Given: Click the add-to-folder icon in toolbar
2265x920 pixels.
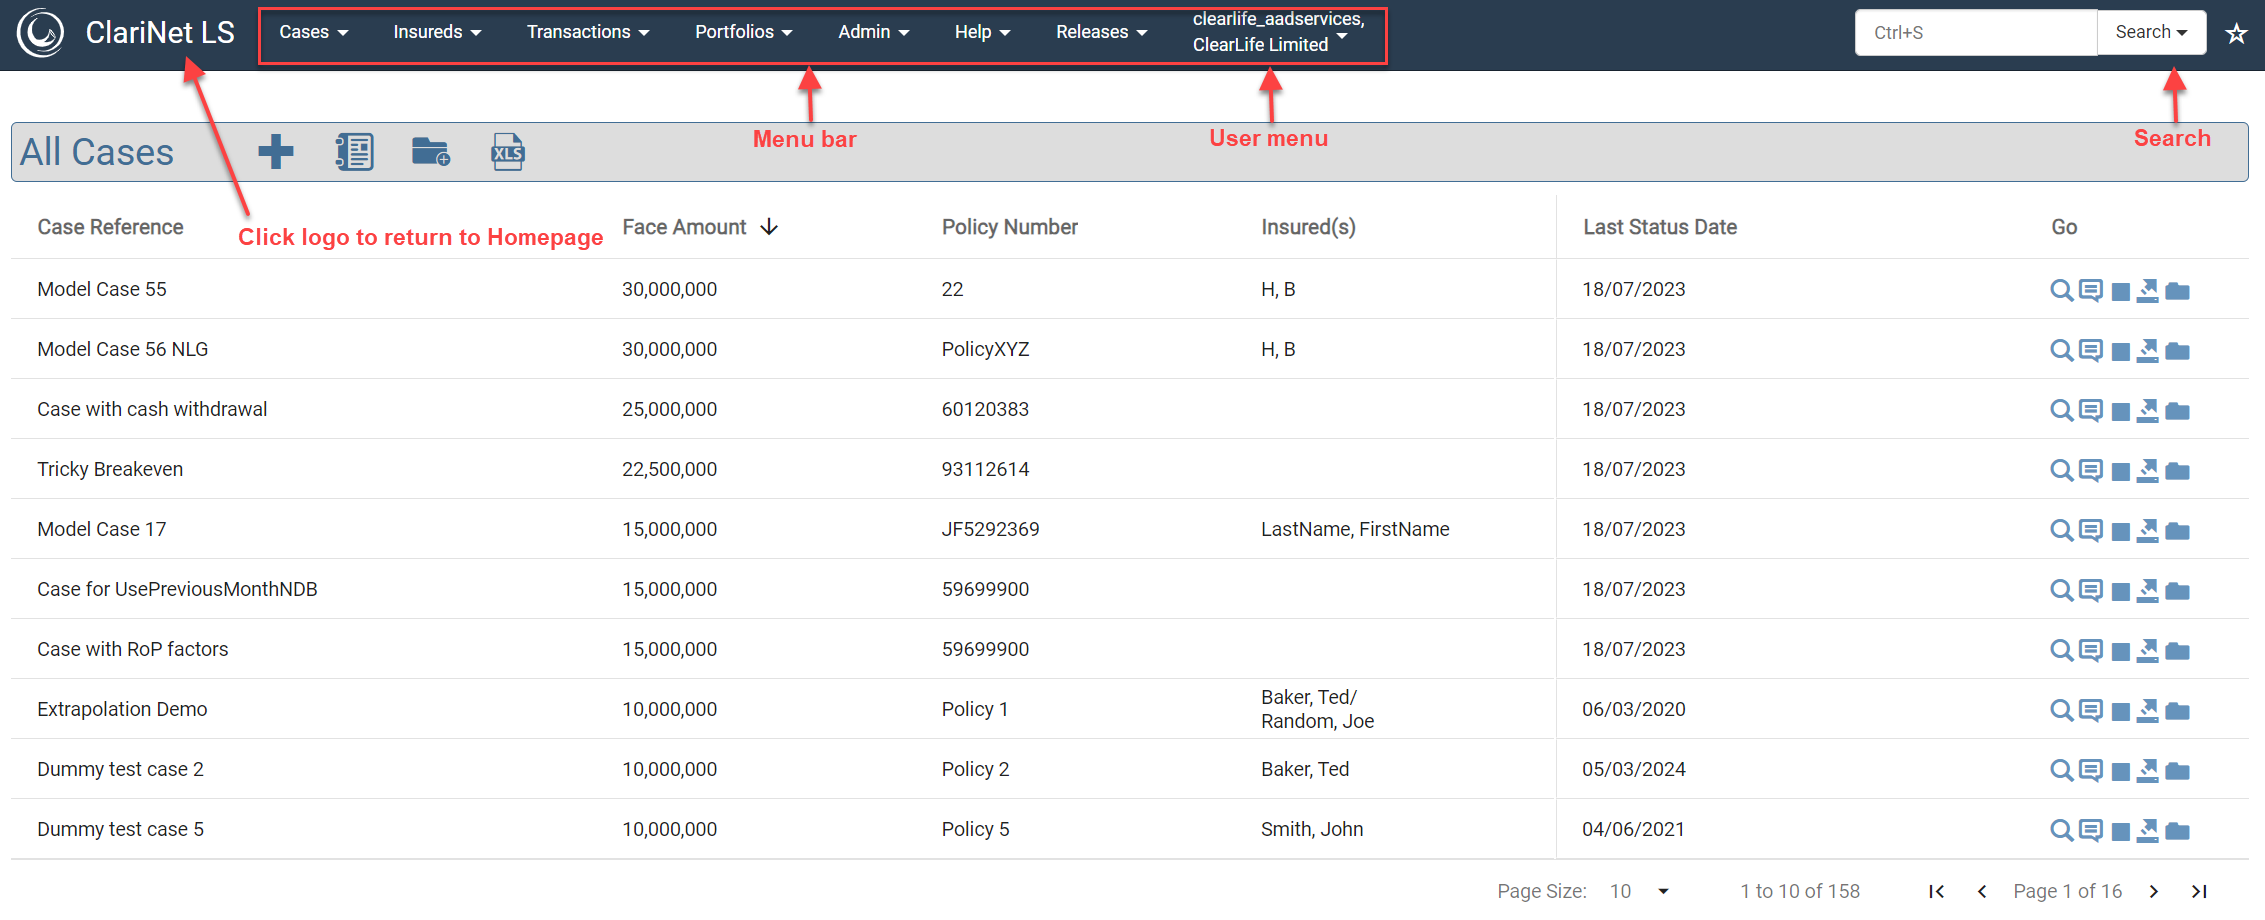Looking at the screenshot, I should pyautogui.click(x=431, y=152).
